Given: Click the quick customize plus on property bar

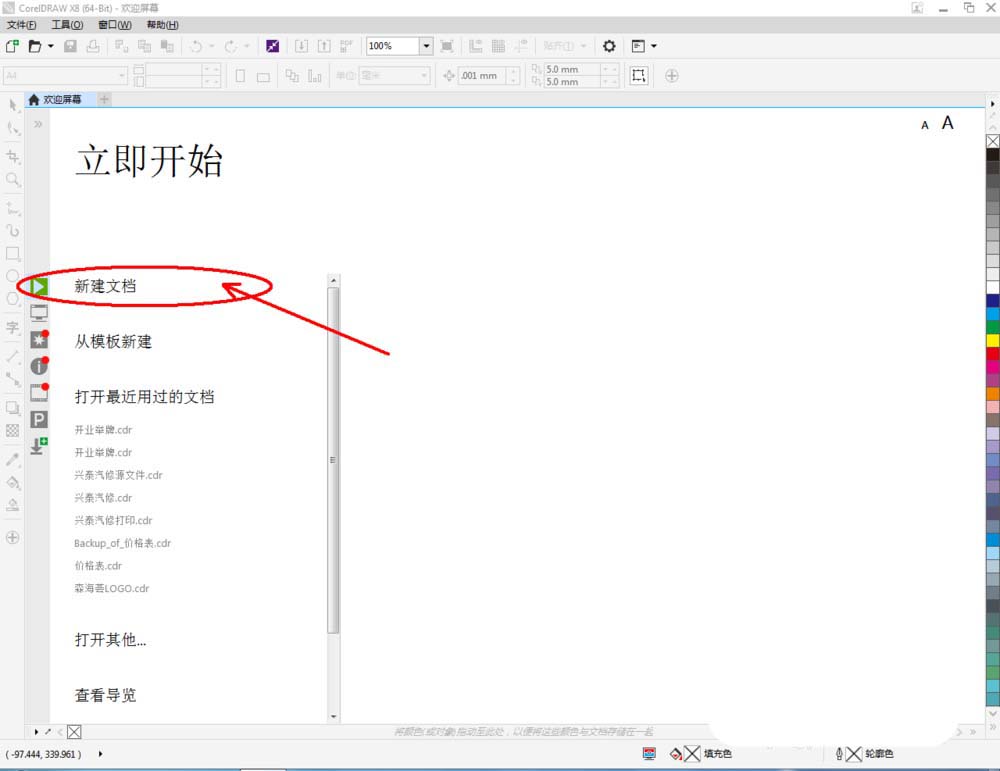Looking at the screenshot, I should tap(672, 76).
